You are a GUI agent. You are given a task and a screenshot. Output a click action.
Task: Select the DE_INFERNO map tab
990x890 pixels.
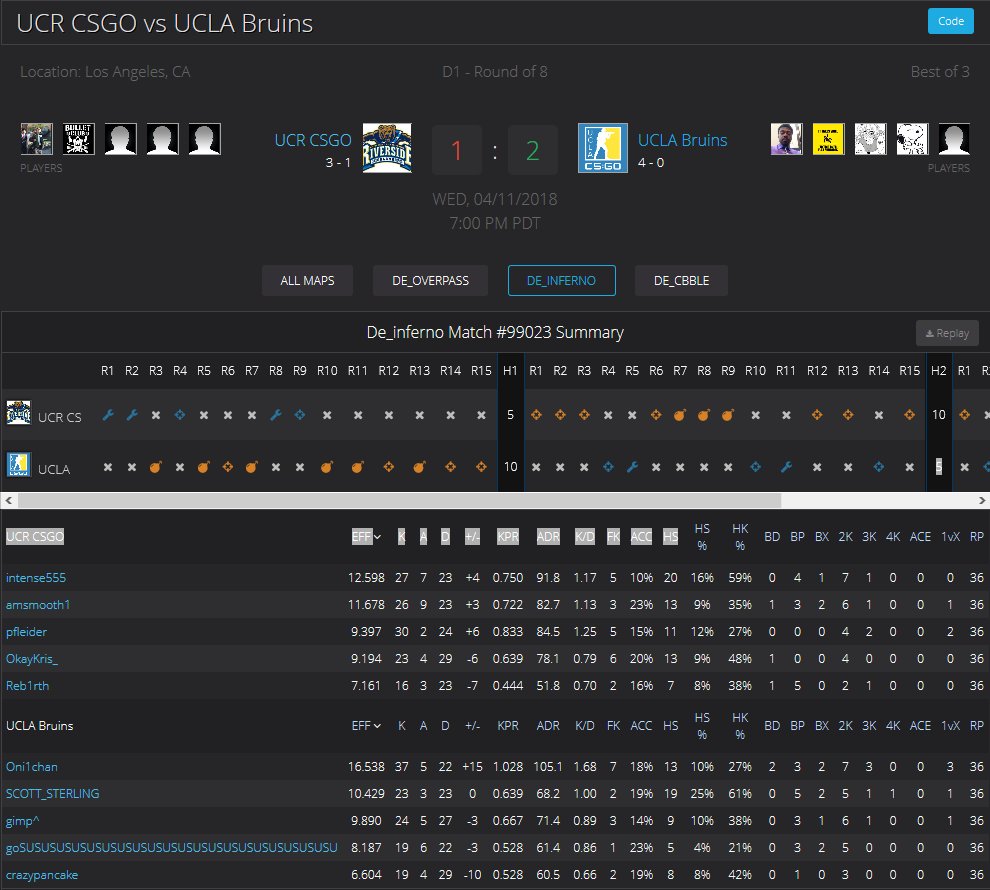pyautogui.click(x=561, y=280)
